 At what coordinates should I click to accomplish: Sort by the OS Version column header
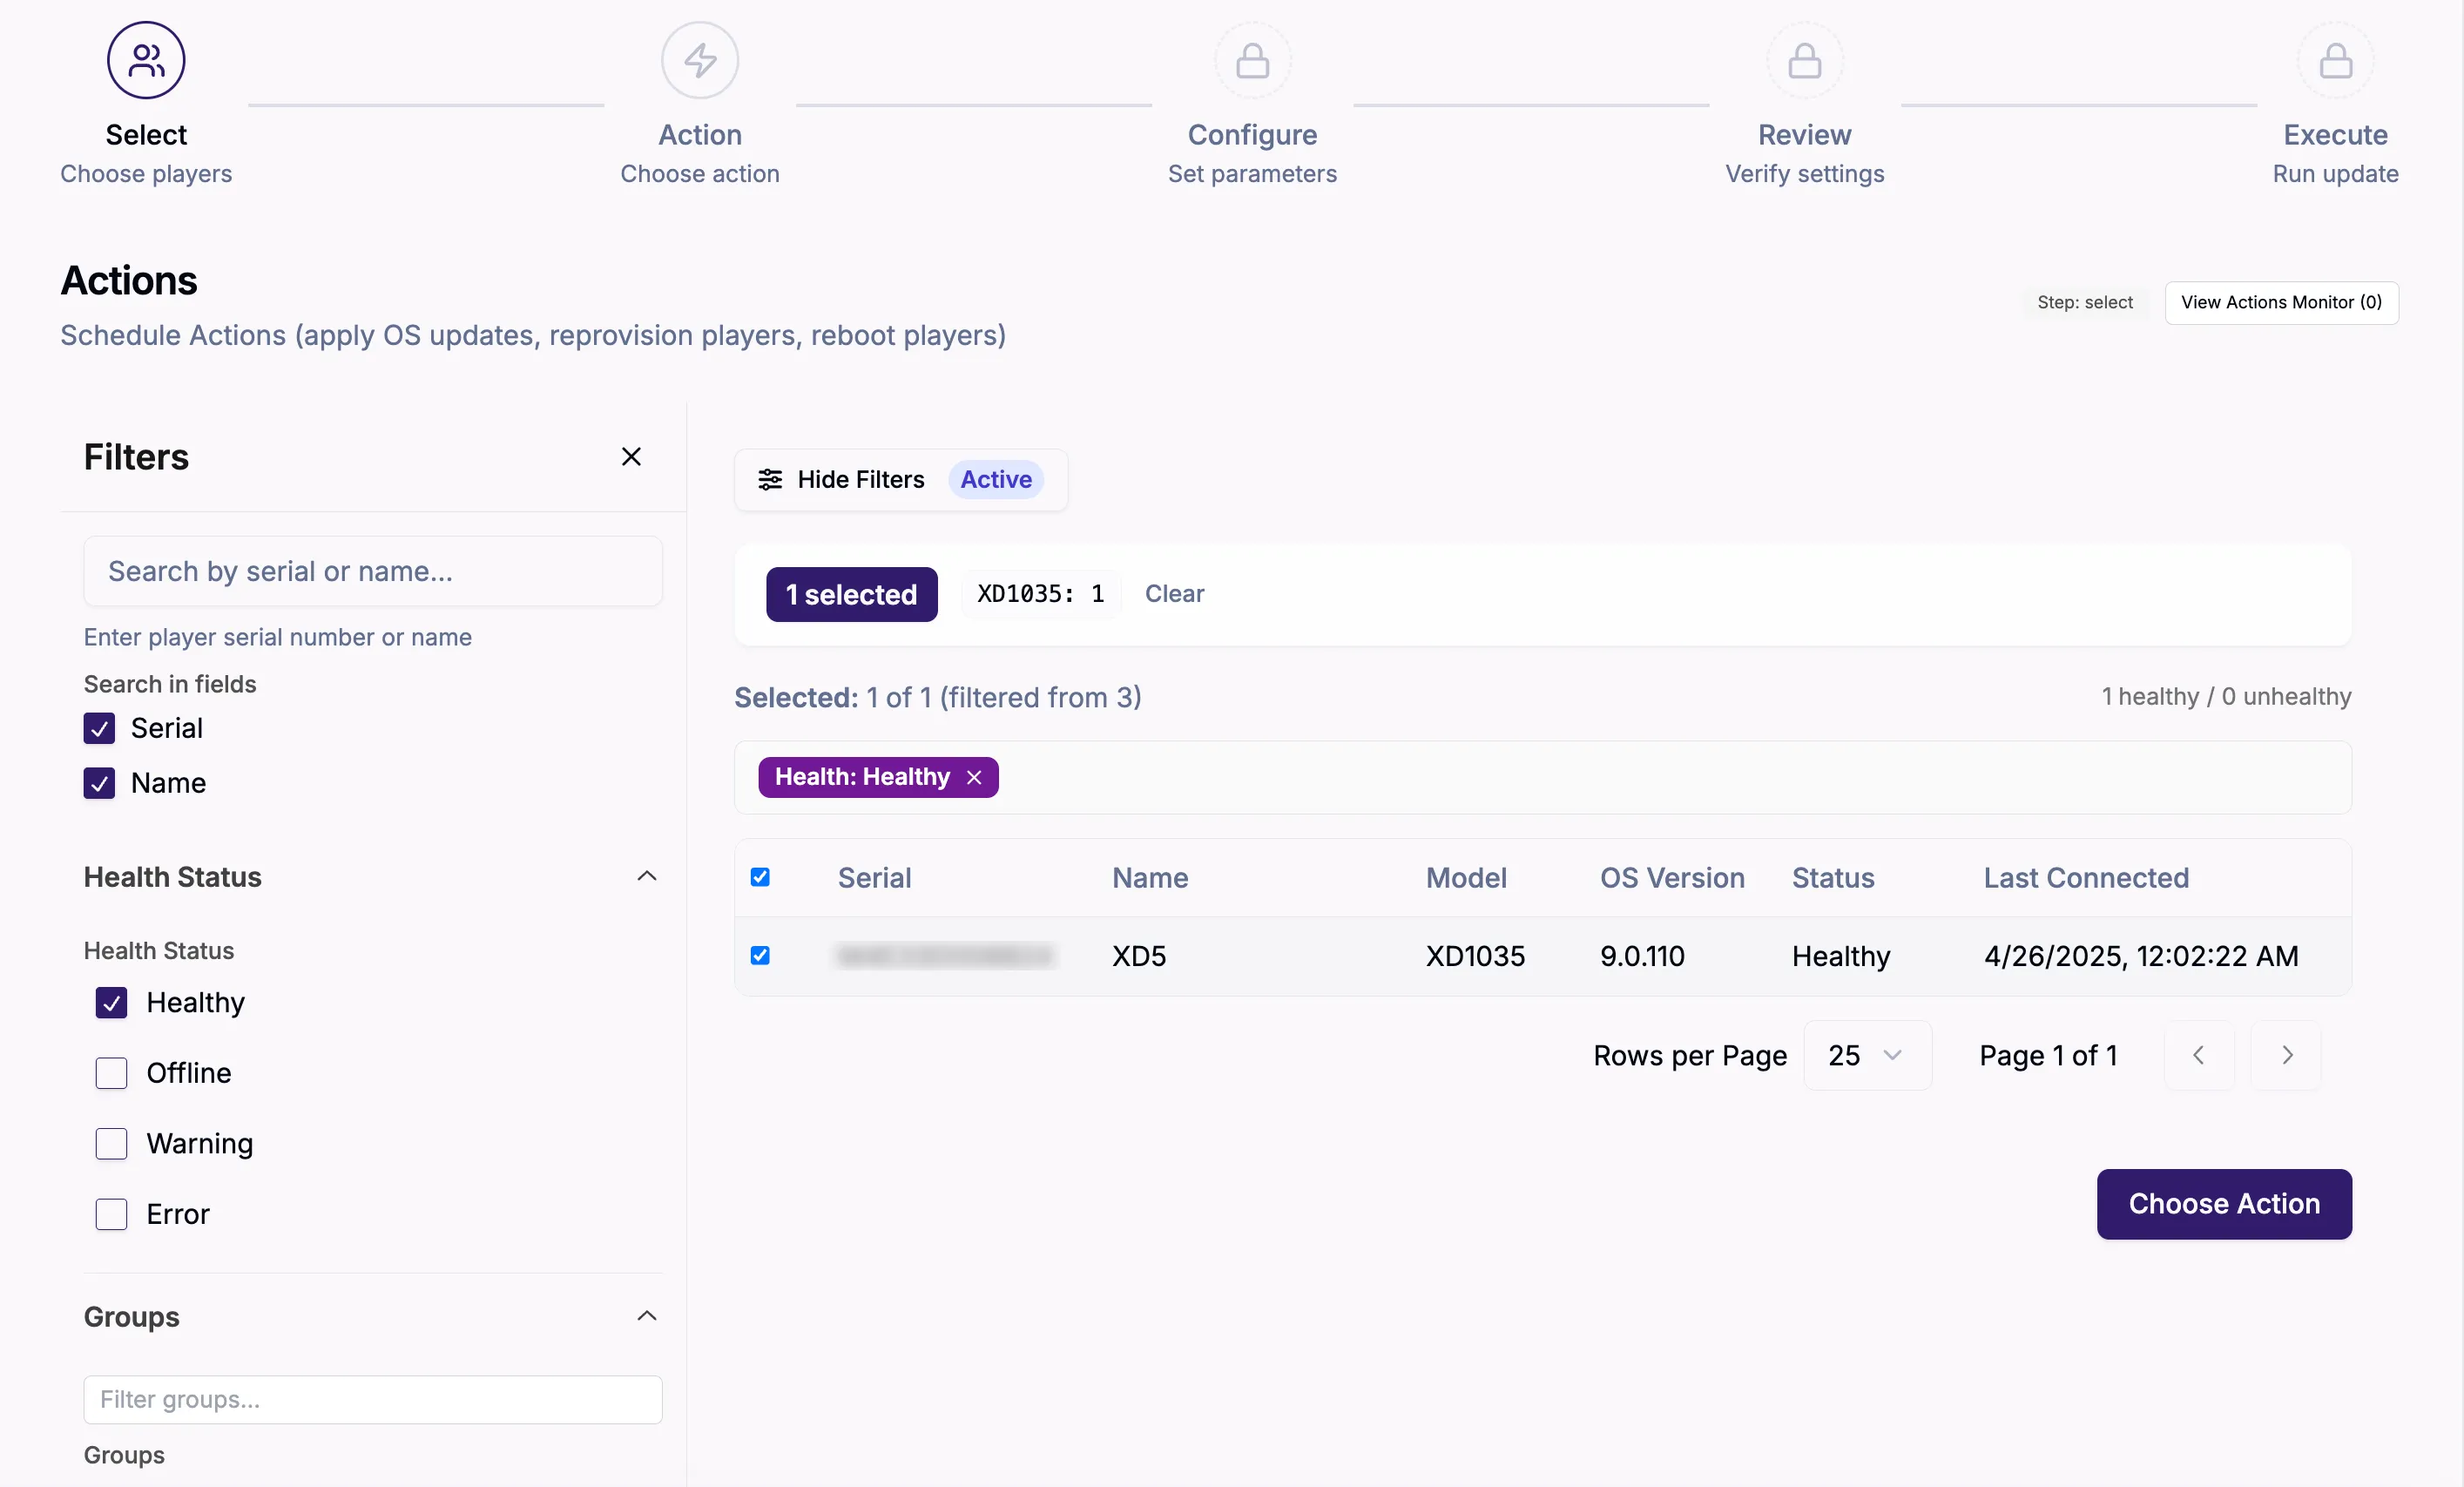[x=1672, y=877]
